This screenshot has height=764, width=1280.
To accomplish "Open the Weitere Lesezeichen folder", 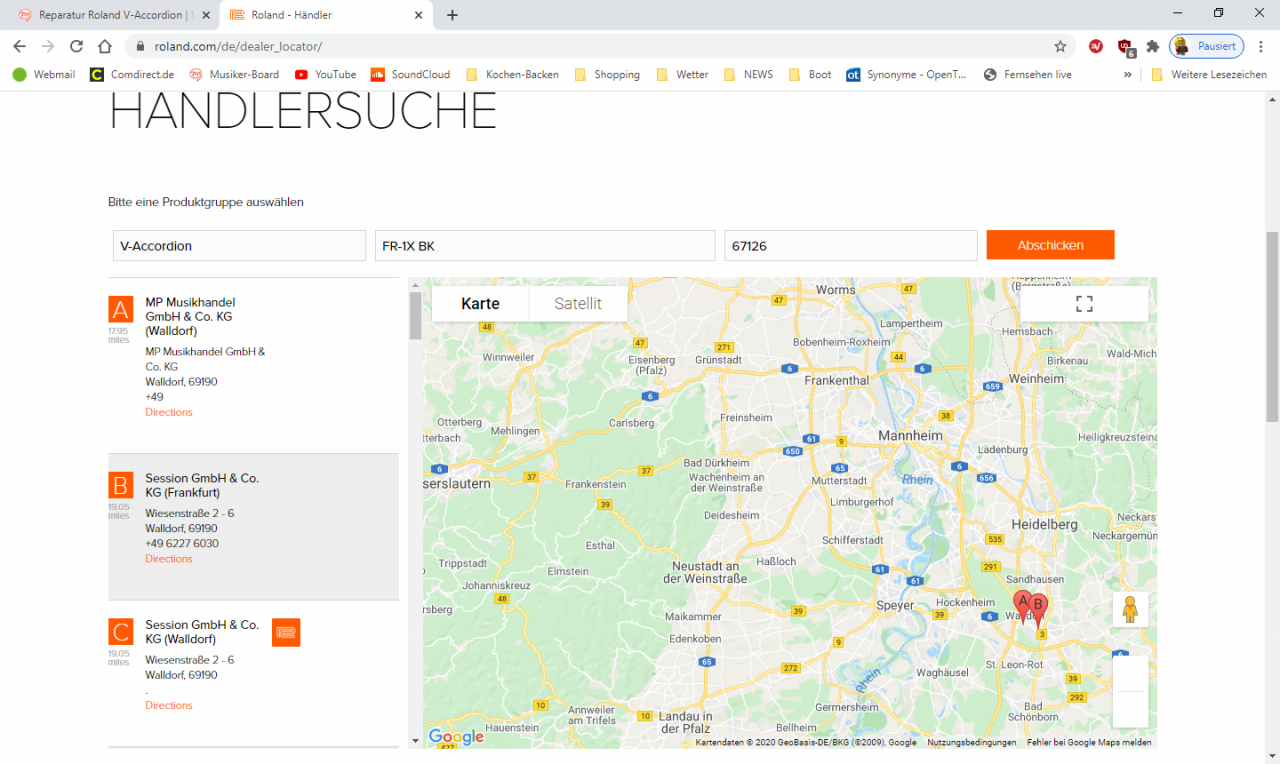I will [x=1209, y=74].
